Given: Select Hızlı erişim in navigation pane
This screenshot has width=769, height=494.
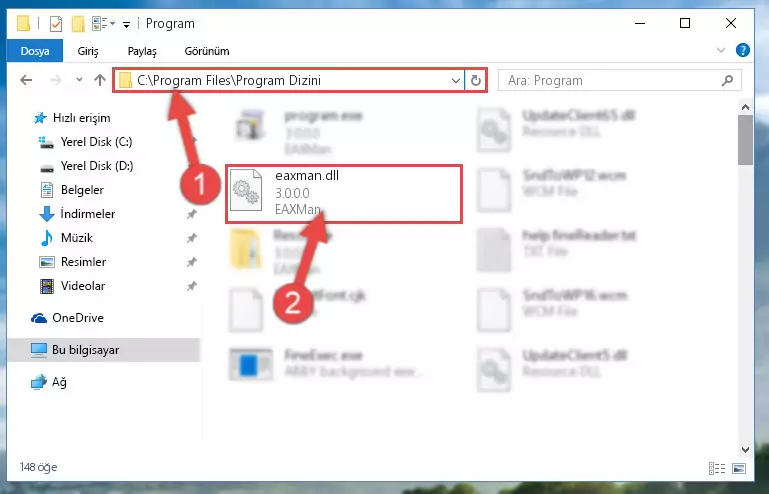Looking at the screenshot, I should tap(72, 118).
